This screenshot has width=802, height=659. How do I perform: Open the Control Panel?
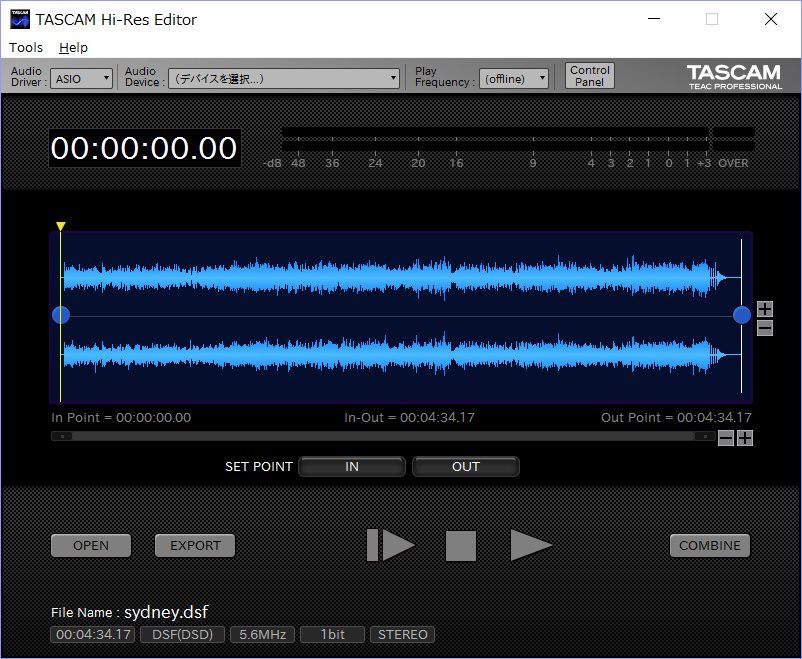[590, 76]
